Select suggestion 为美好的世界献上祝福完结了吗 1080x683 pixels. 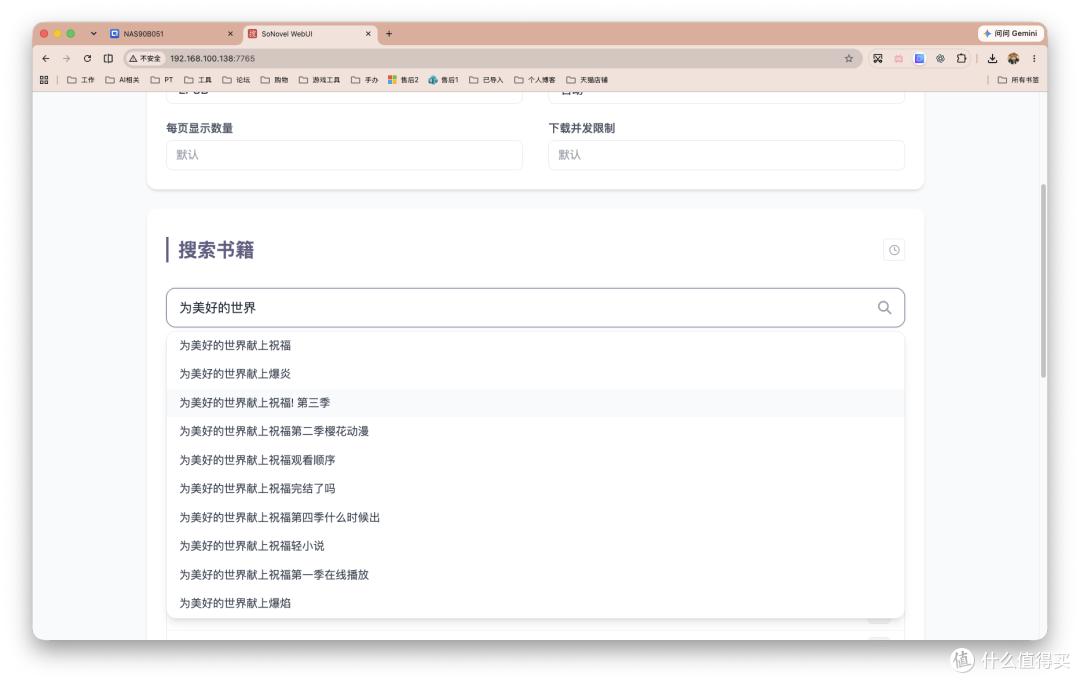[535, 488]
